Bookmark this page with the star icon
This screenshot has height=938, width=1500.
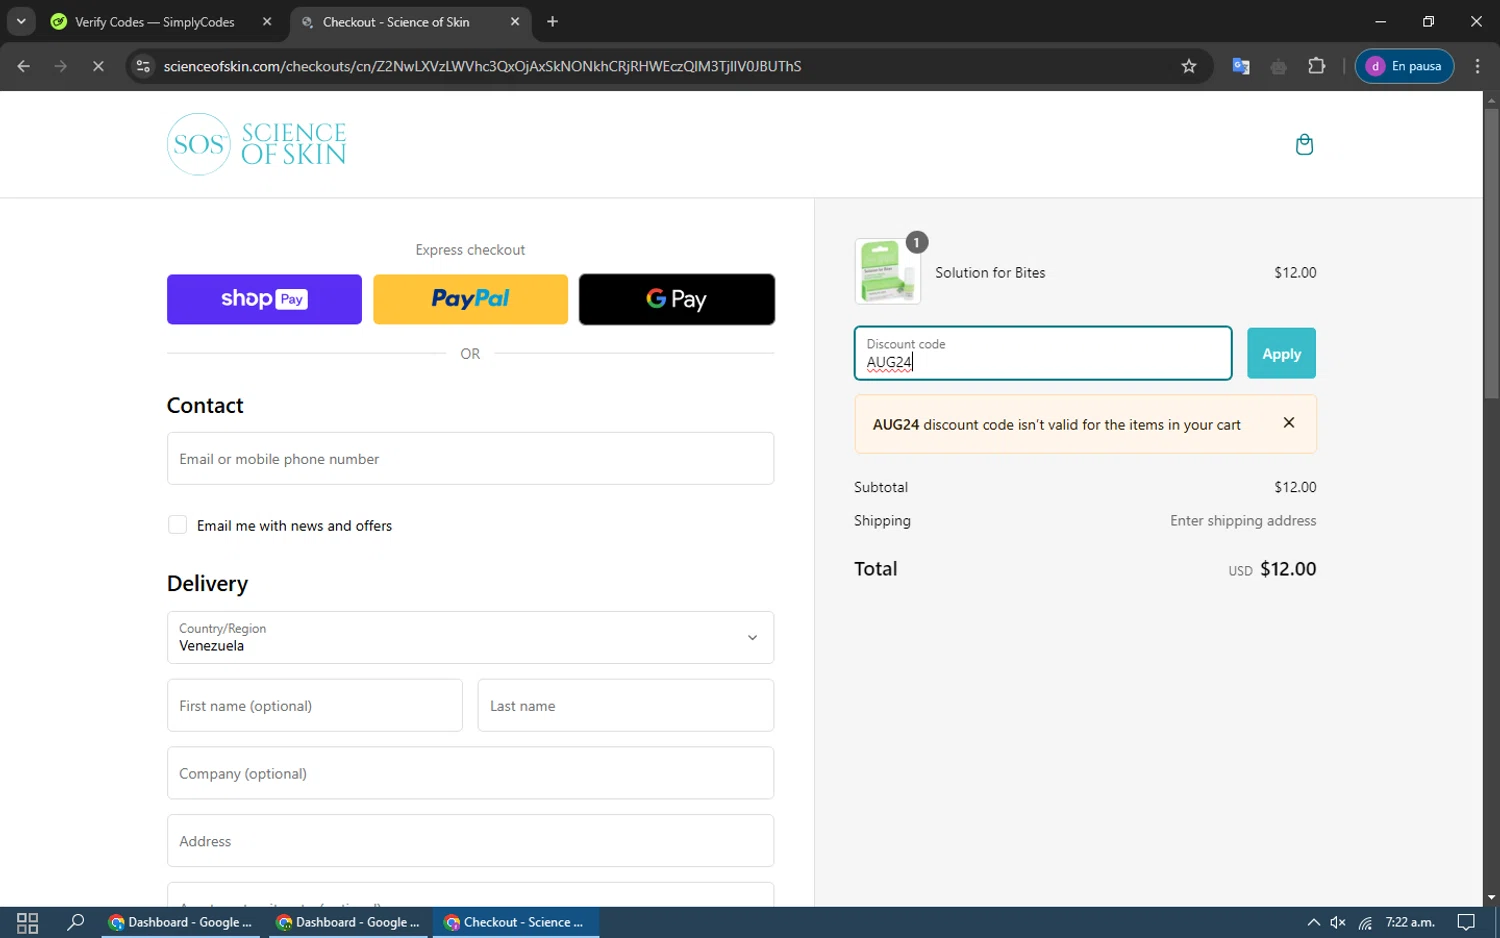[x=1189, y=66]
